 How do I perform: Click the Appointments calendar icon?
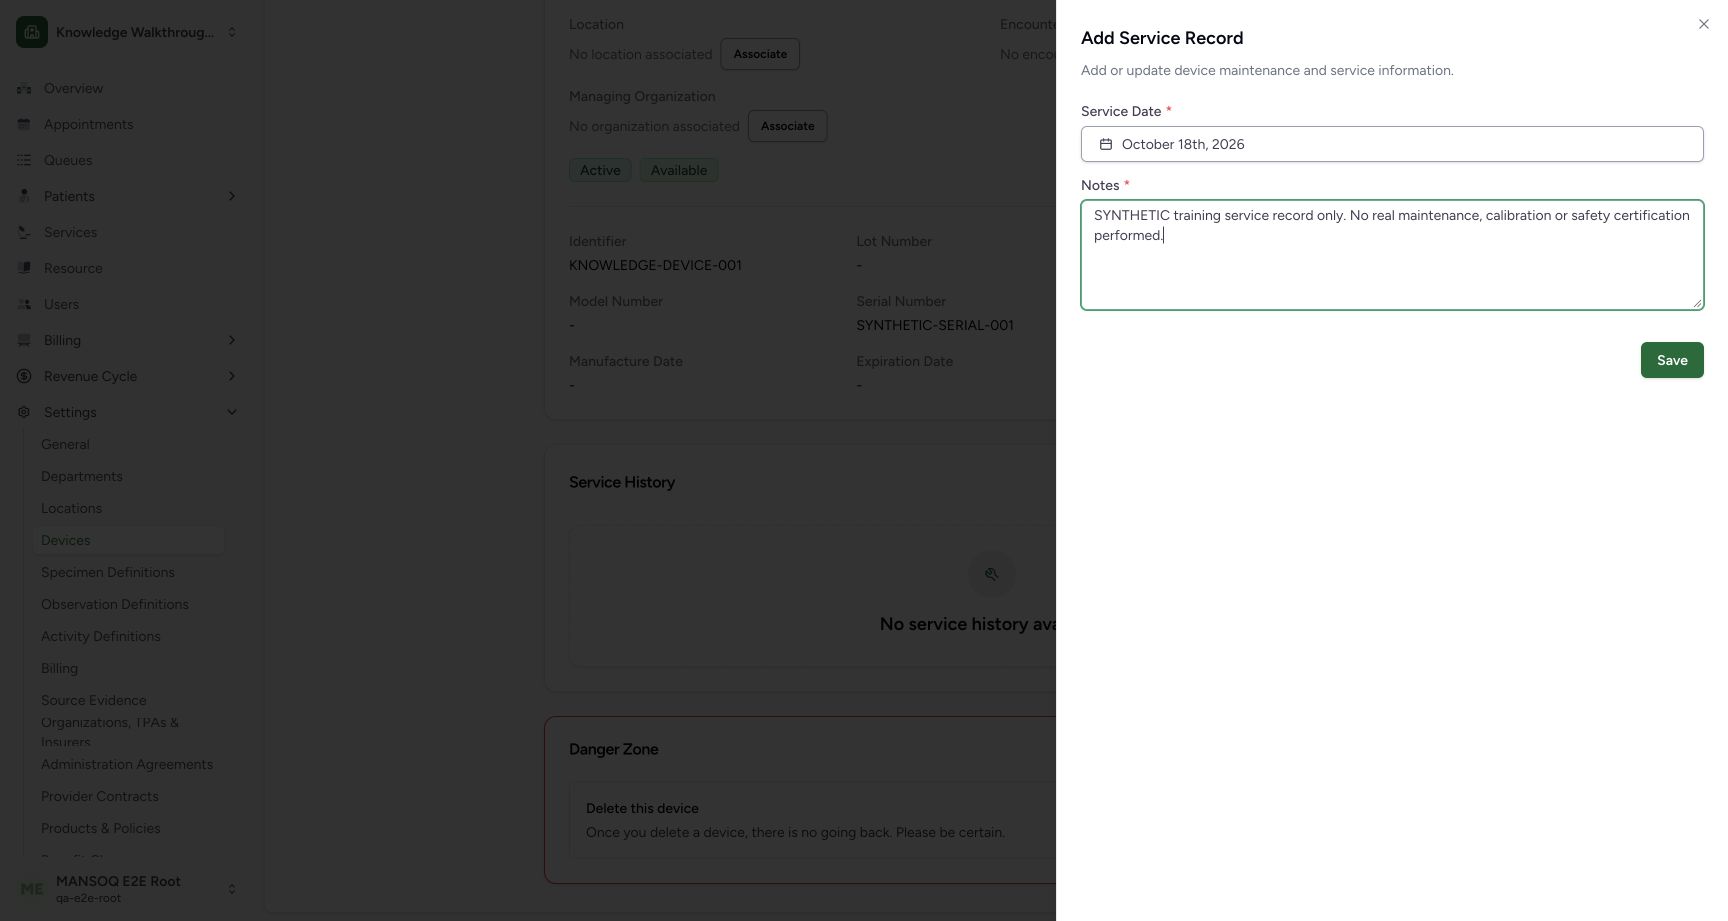pyautogui.click(x=24, y=124)
